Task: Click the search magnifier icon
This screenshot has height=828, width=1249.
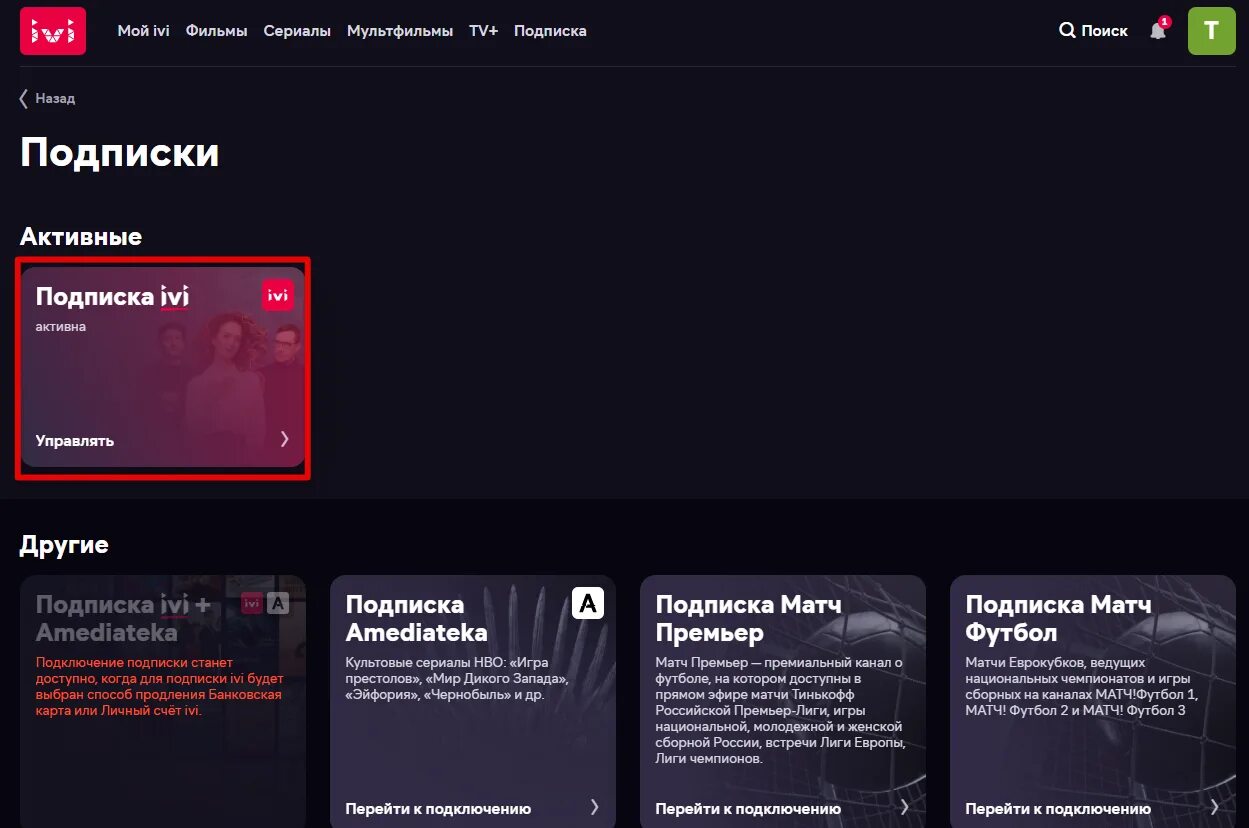Action: pyautogui.click(x=1067, y=31)
